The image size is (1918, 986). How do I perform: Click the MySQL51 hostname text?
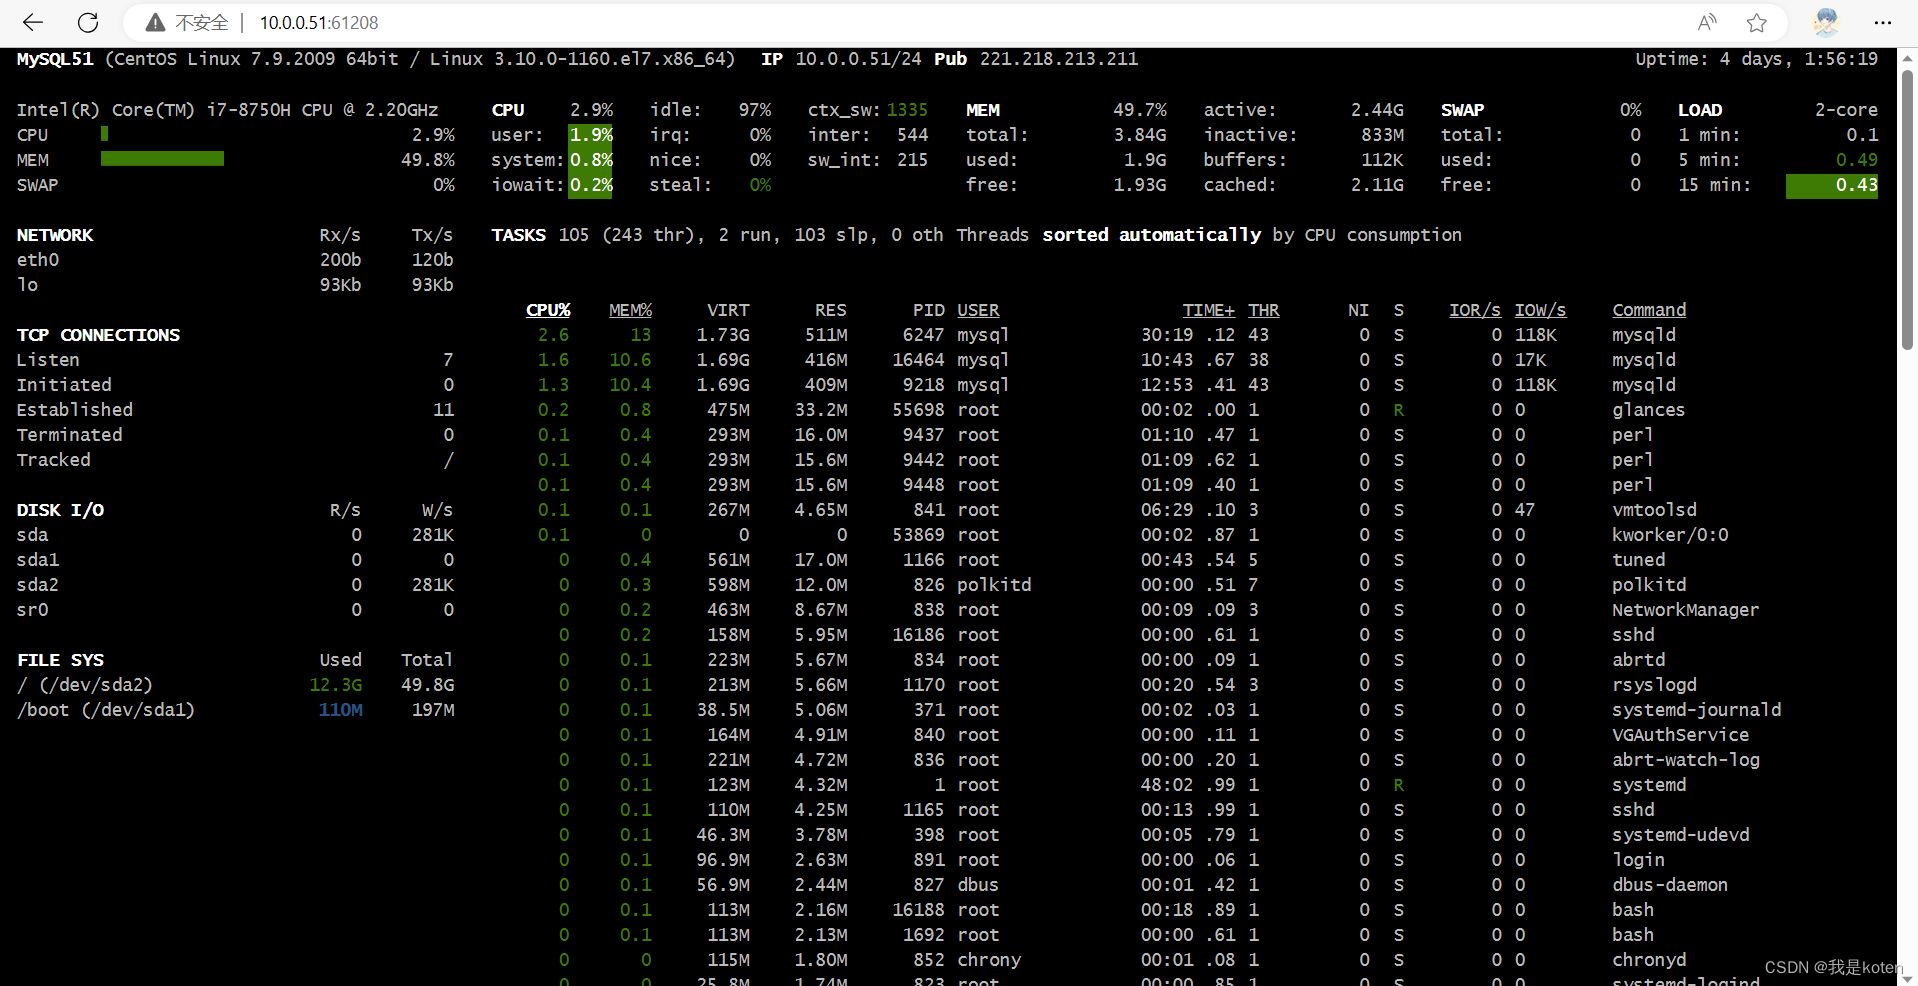[55, 59]
